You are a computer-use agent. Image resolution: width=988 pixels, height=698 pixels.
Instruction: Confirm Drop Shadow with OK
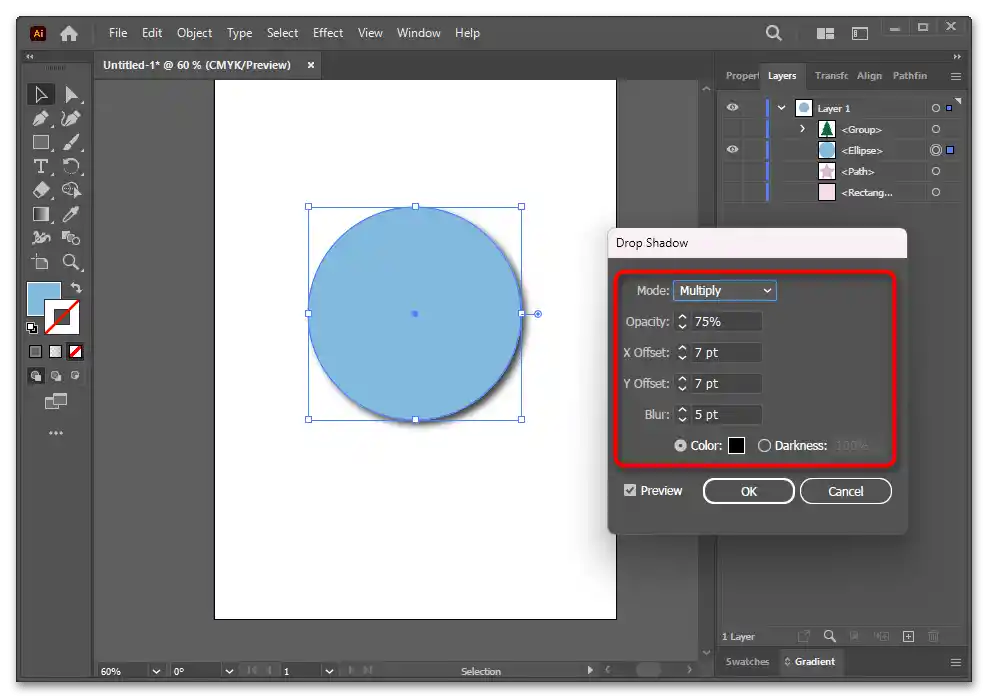point(748,491)
